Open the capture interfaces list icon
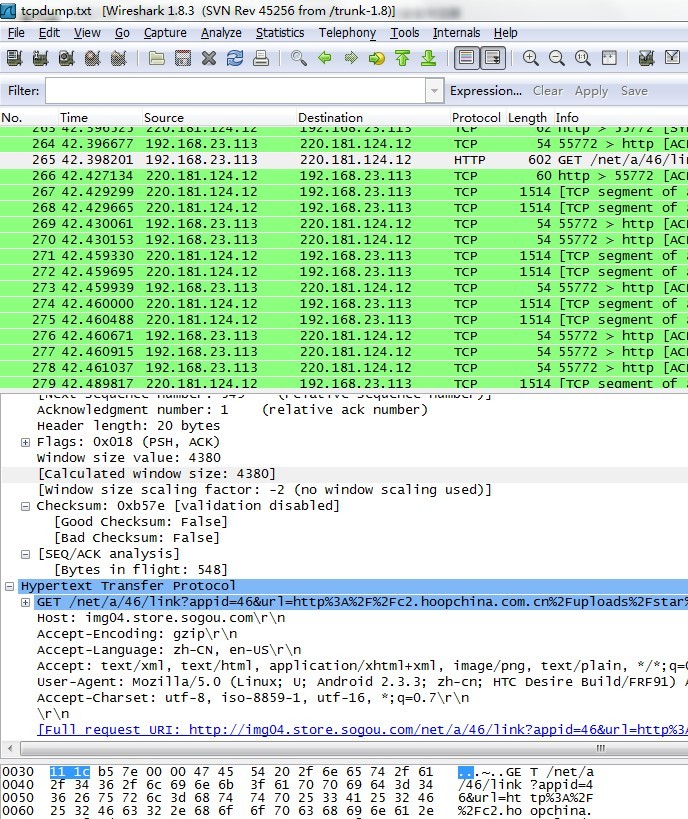 [15, 58]
